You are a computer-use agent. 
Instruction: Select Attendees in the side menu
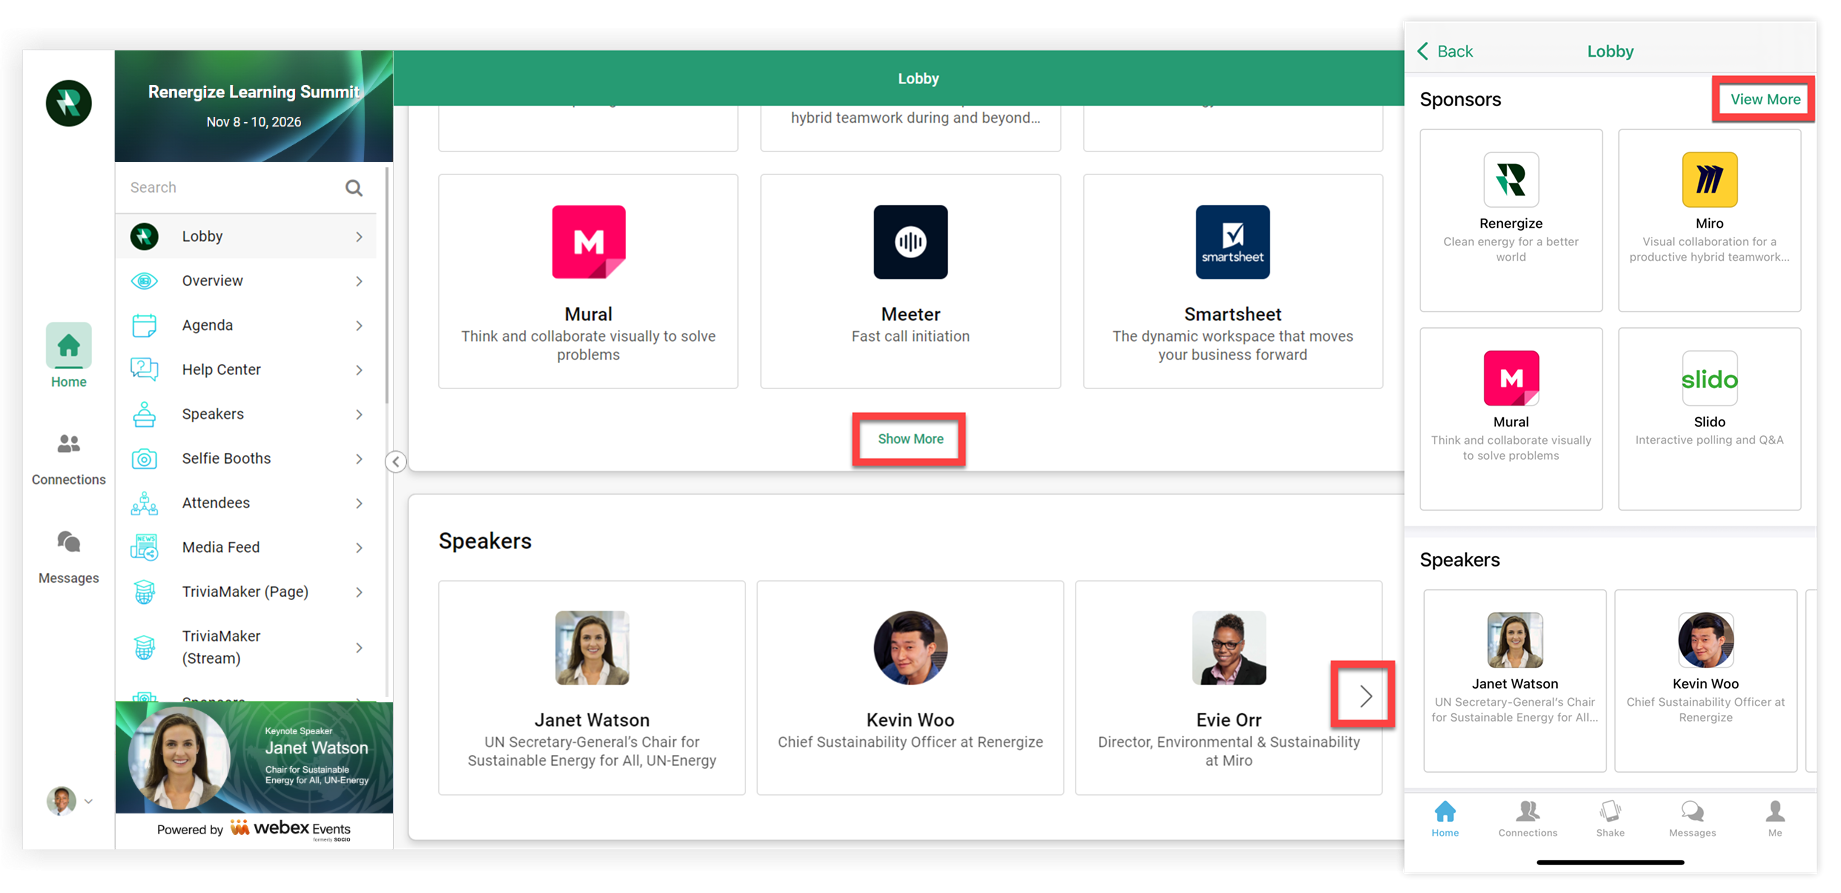(246, 503)
